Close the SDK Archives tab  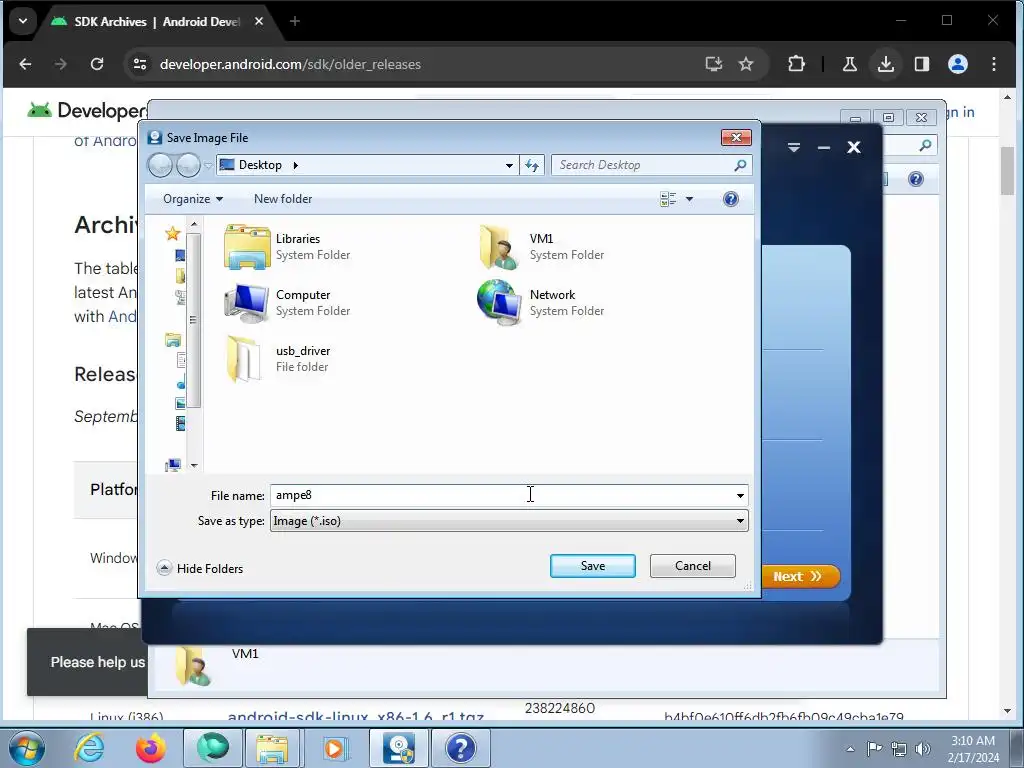[259, 22]
